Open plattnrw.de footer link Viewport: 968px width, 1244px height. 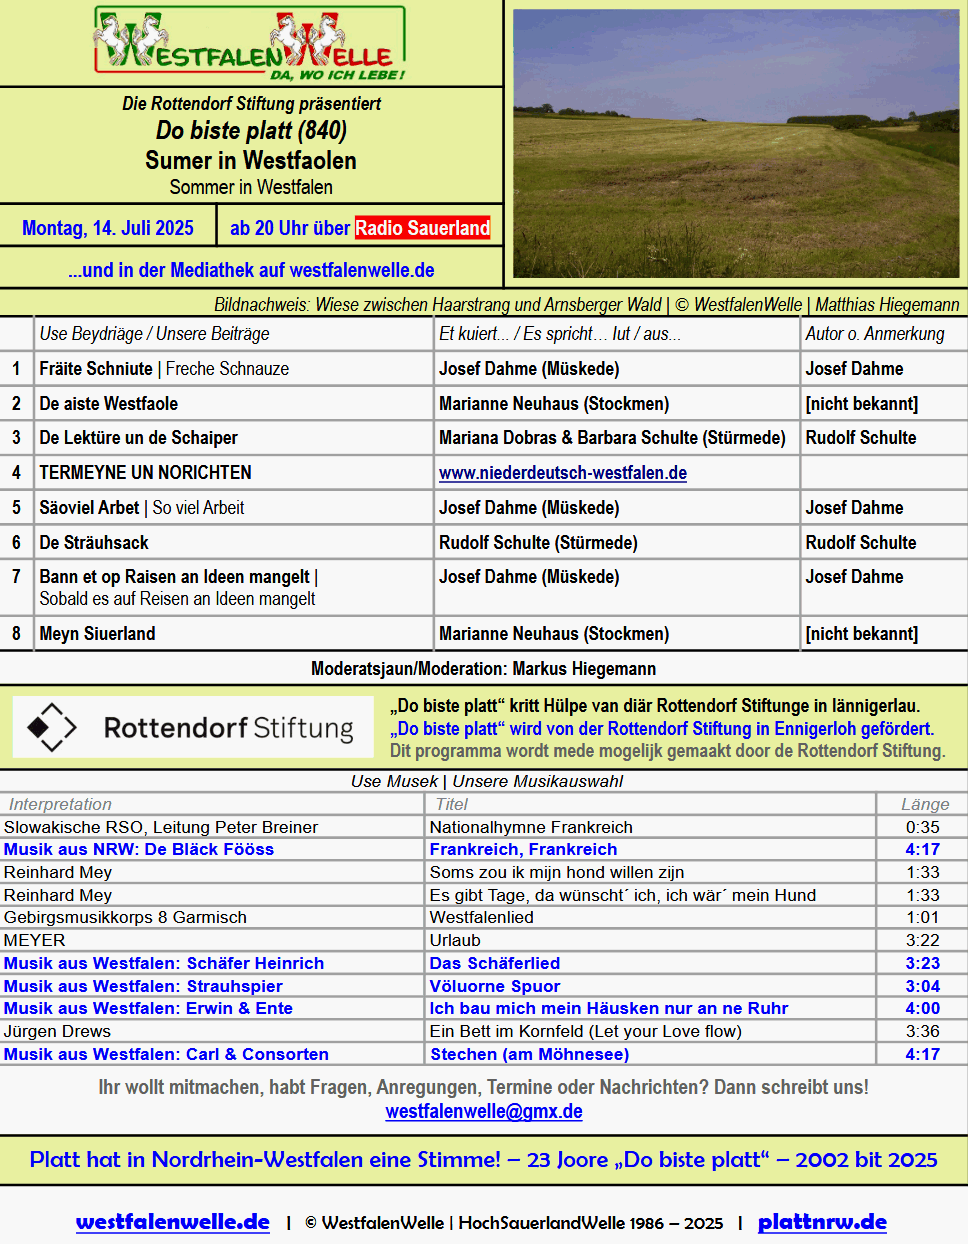[822, 1221]
